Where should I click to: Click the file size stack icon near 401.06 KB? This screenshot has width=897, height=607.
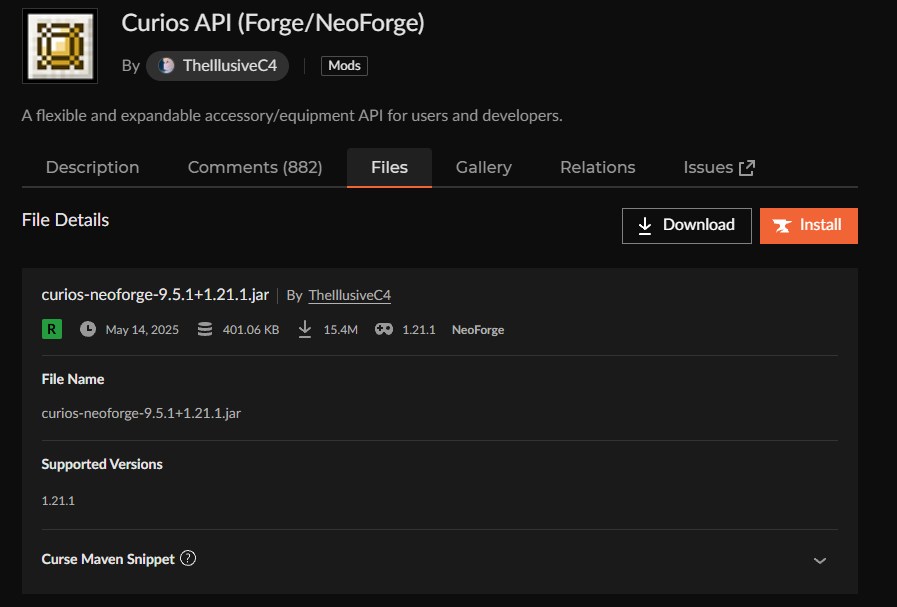[x=205, y=328]
